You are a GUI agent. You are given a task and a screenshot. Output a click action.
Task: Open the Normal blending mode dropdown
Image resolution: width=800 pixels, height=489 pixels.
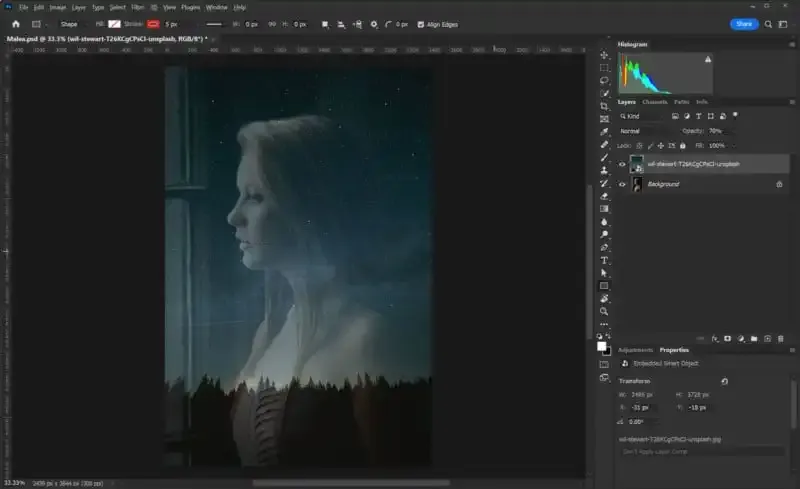pyautogui.click(x=644, y=131)
